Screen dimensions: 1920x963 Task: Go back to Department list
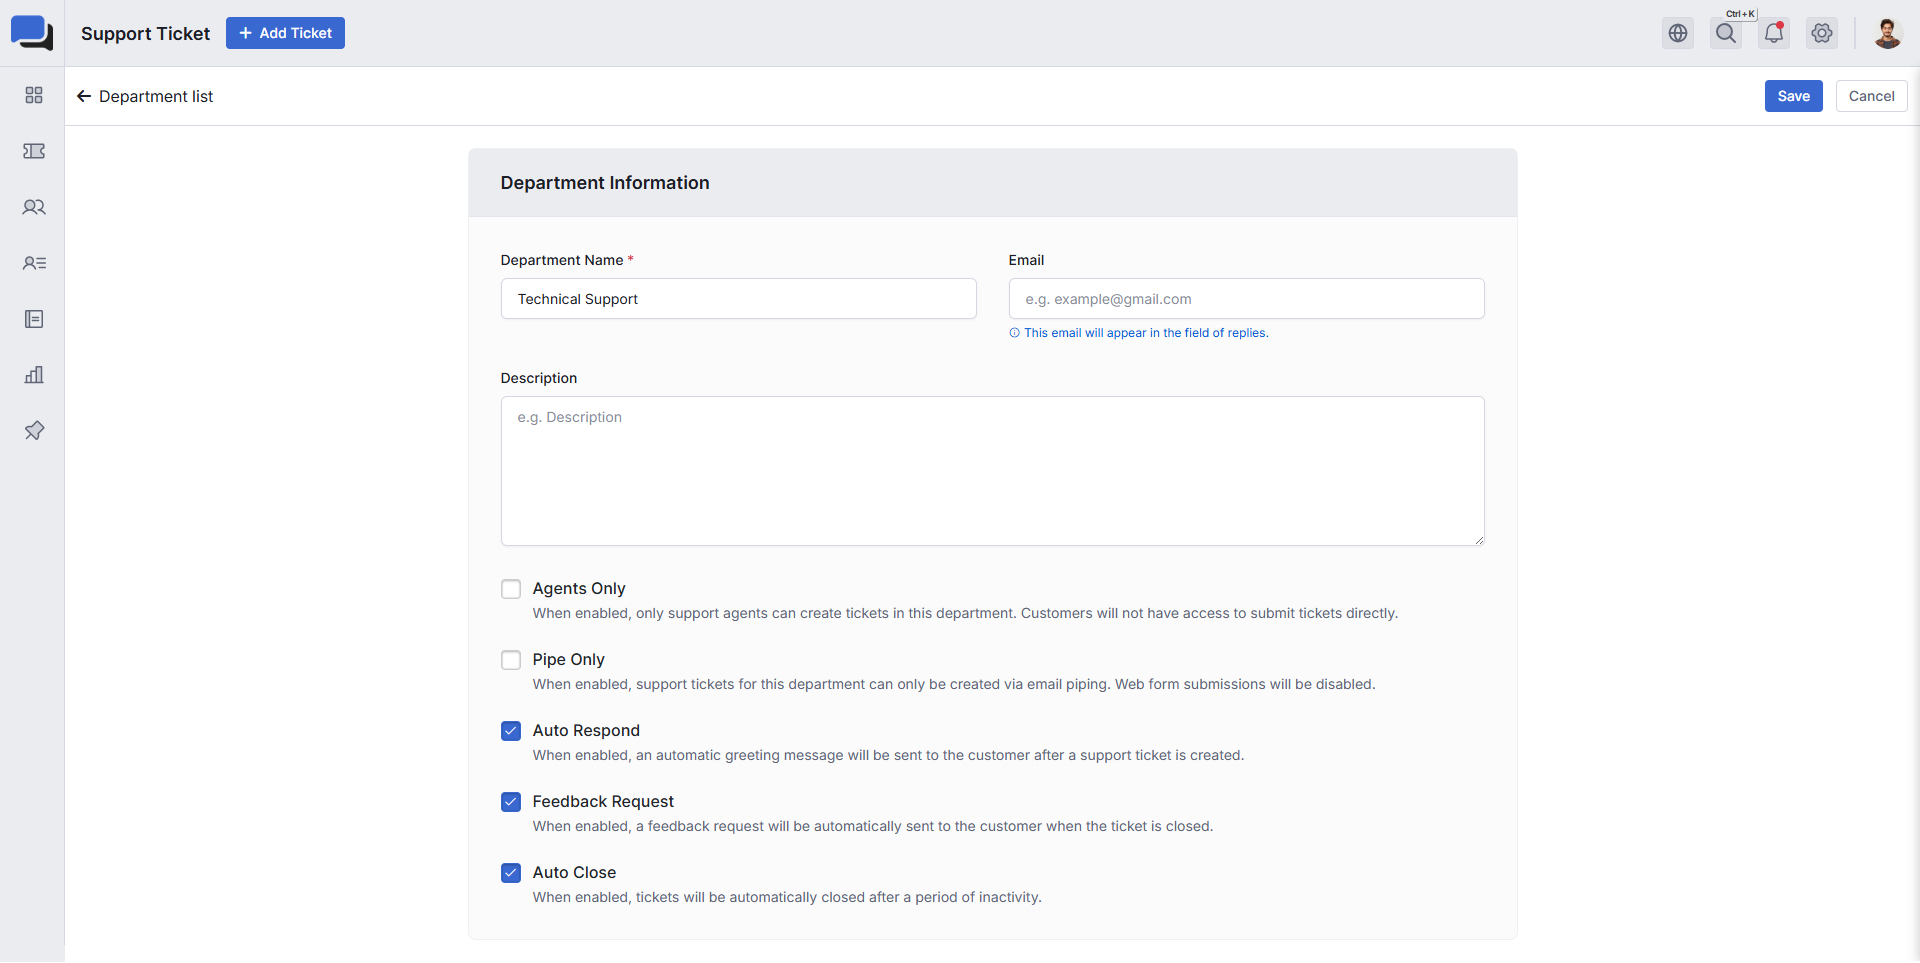[145, 96]
